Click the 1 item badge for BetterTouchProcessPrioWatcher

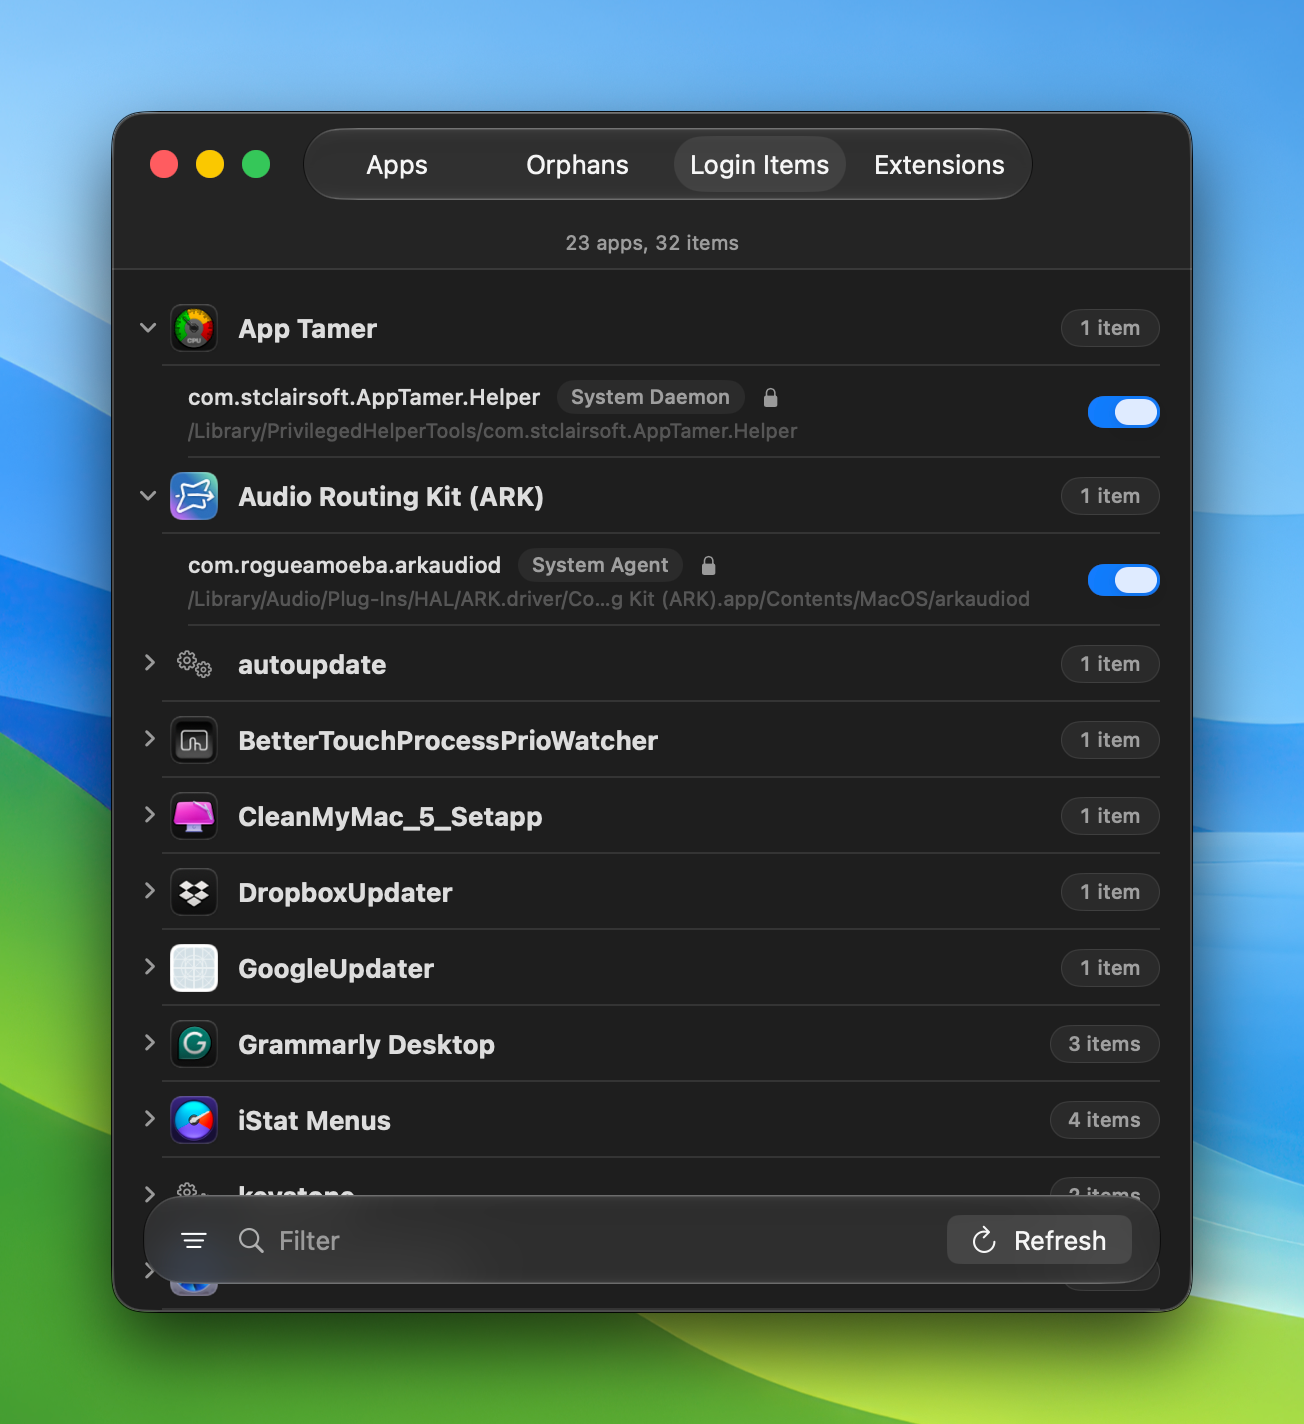point(1110,740)
